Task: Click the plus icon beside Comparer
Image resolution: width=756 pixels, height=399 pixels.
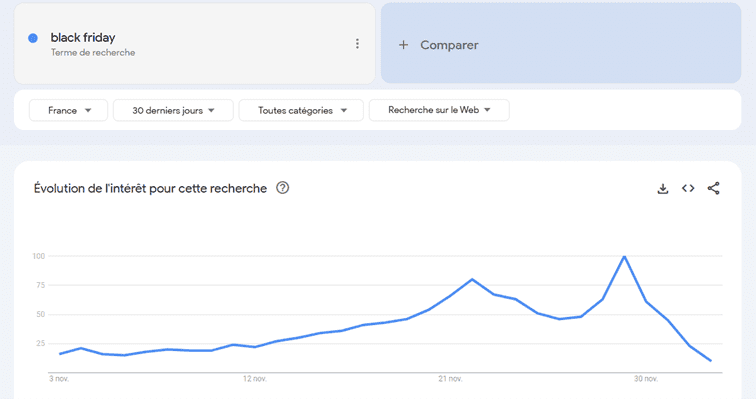Action: tap(404, 45)
